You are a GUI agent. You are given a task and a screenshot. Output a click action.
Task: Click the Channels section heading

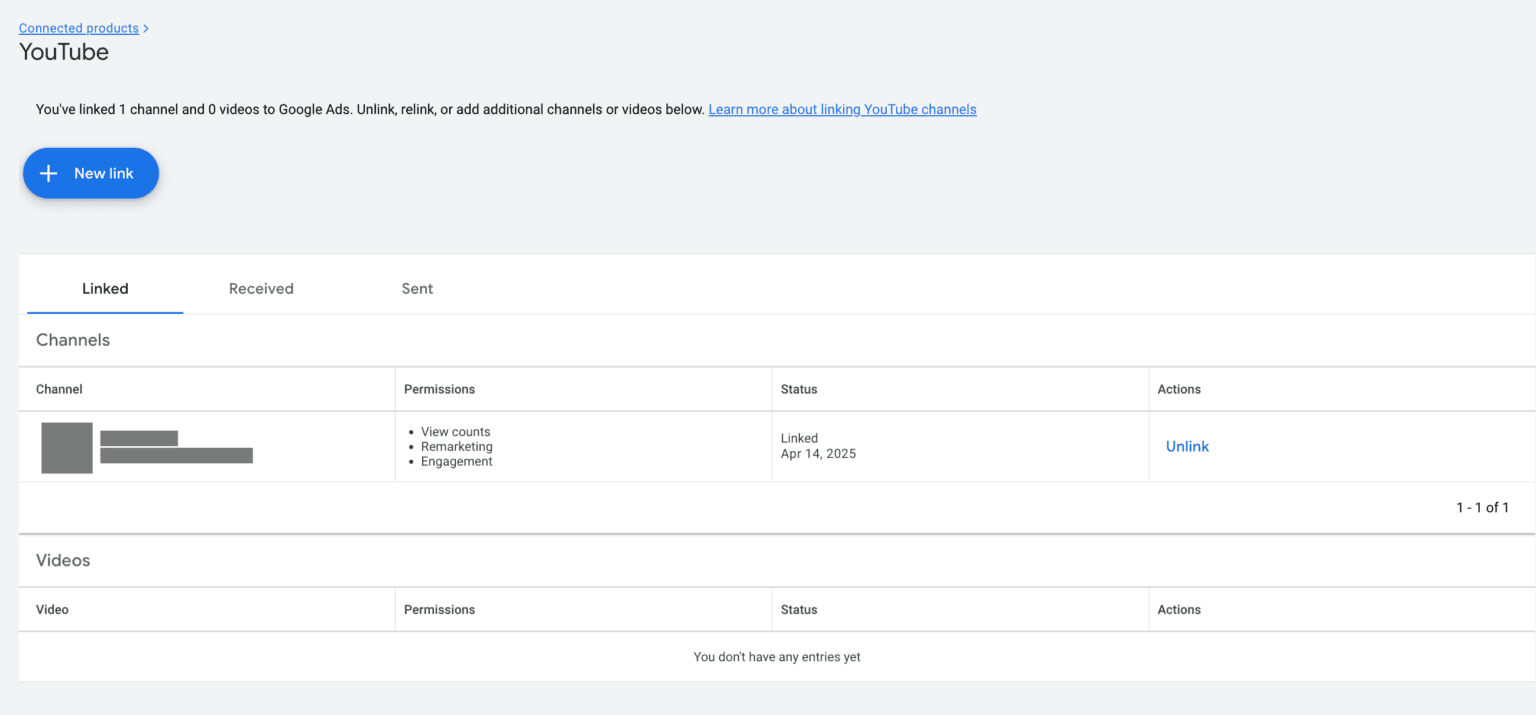(x=73, y=340)
